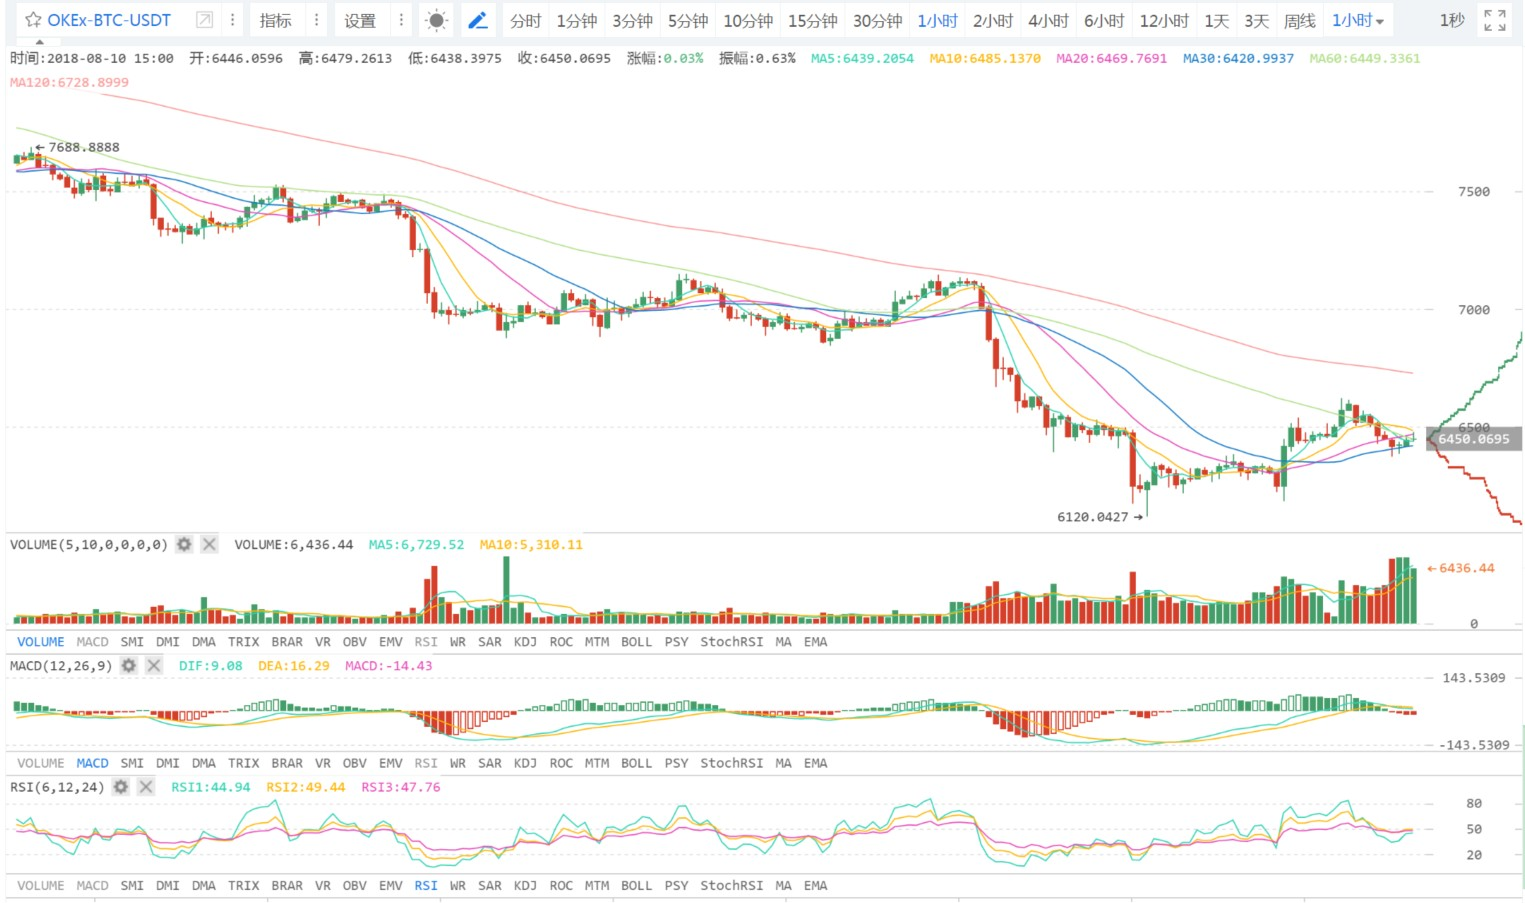Switch to the 1天 timeframe
The width and height of the screenshot is (1525, 903).
[x=1216, y=20]
